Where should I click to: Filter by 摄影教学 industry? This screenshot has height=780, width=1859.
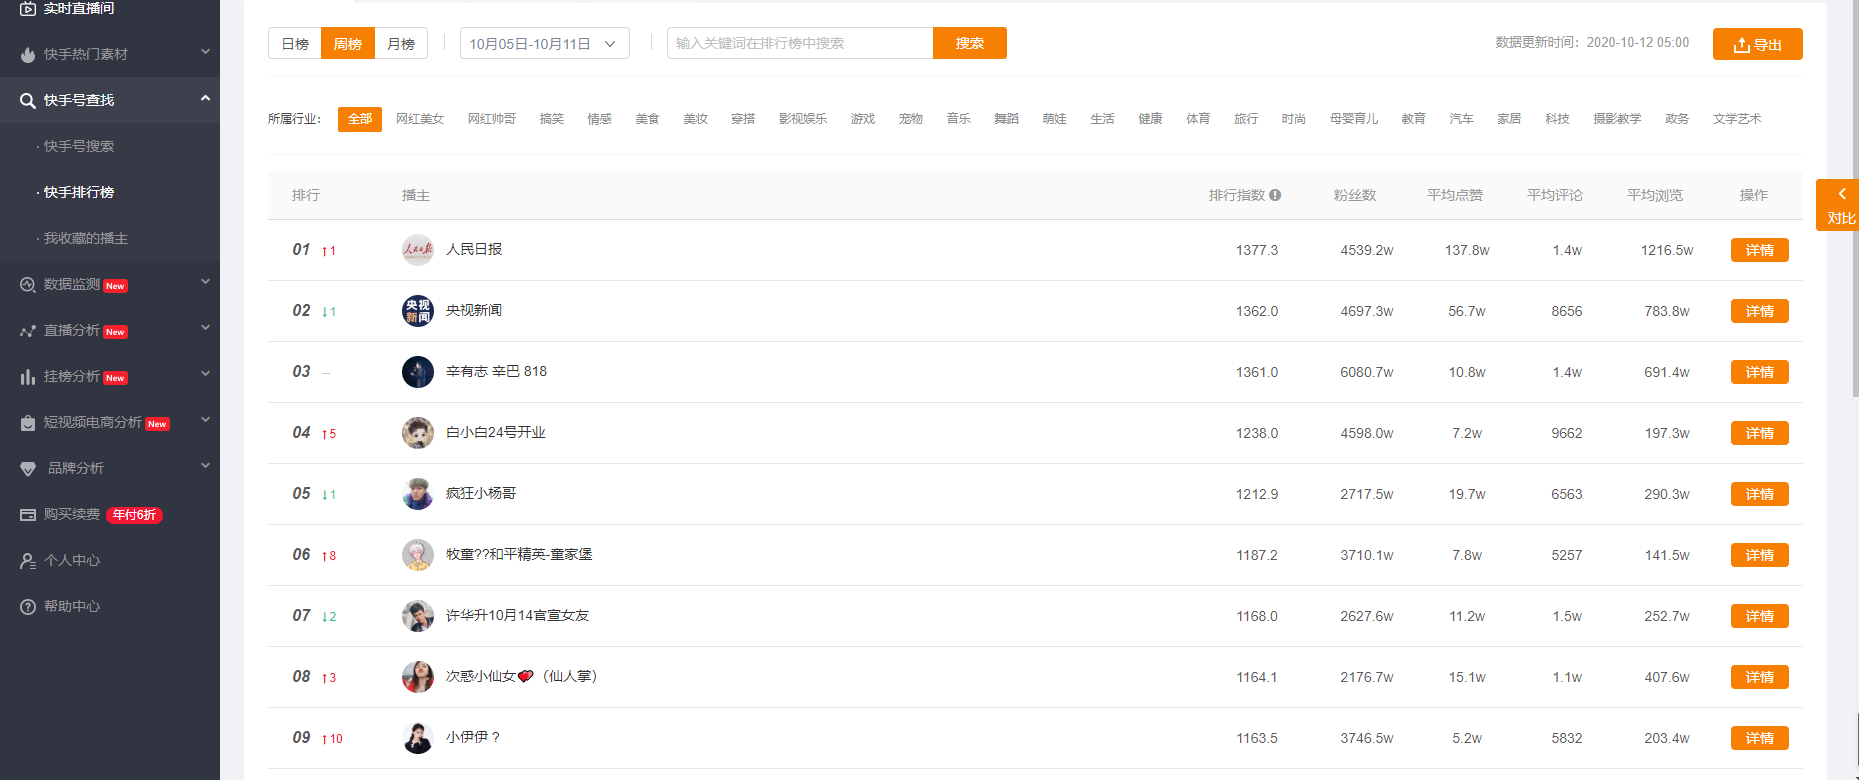[x=1617, y=119]
